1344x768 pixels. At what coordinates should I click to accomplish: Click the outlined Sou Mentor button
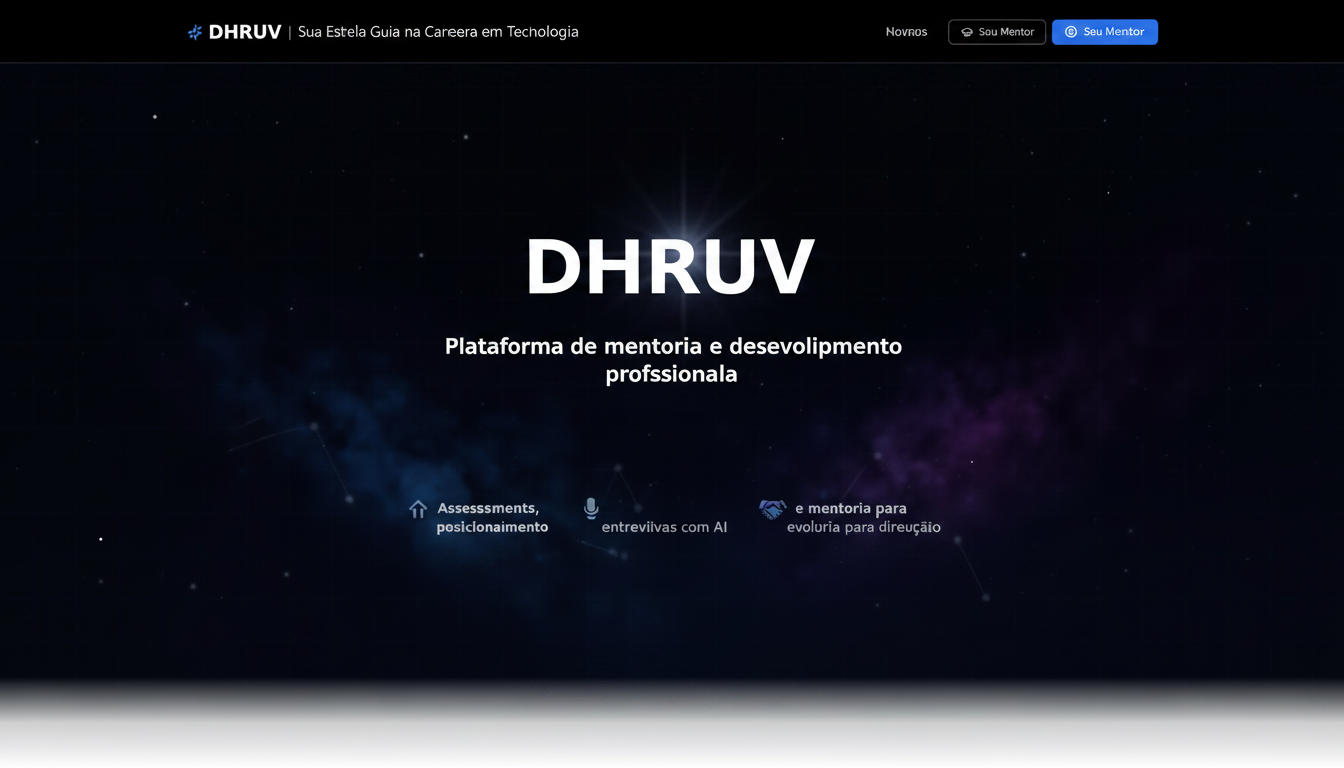pos(997,32)
